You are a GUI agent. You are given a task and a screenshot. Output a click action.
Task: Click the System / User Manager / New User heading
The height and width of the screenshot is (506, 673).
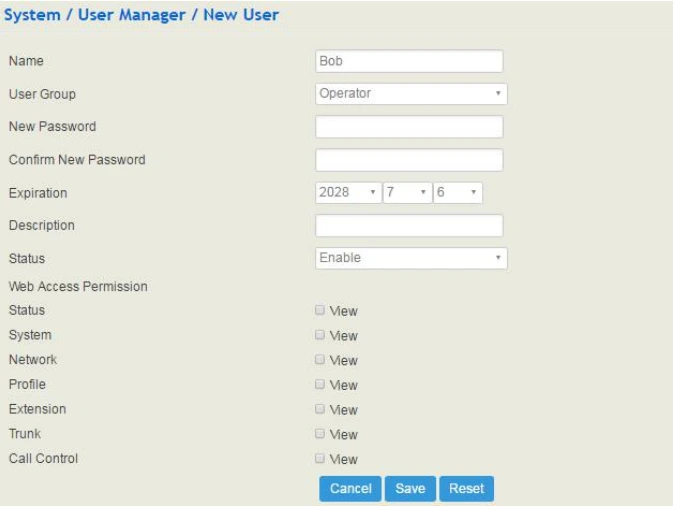point(143,15)
